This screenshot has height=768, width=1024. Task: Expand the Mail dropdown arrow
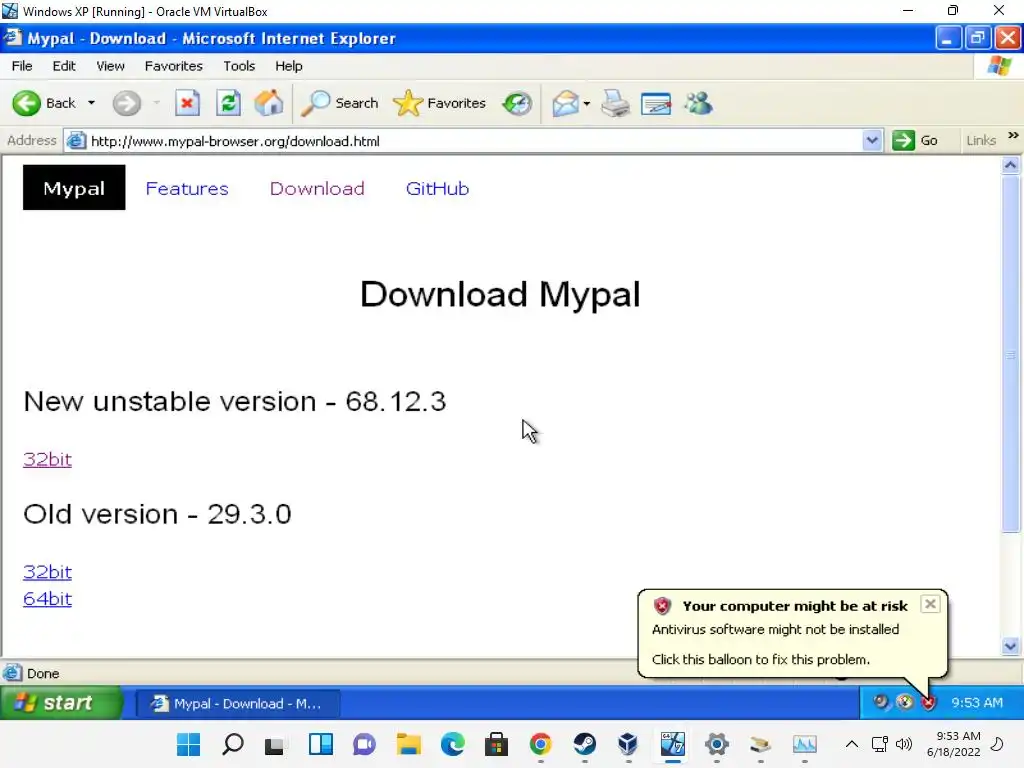[586, 103]
